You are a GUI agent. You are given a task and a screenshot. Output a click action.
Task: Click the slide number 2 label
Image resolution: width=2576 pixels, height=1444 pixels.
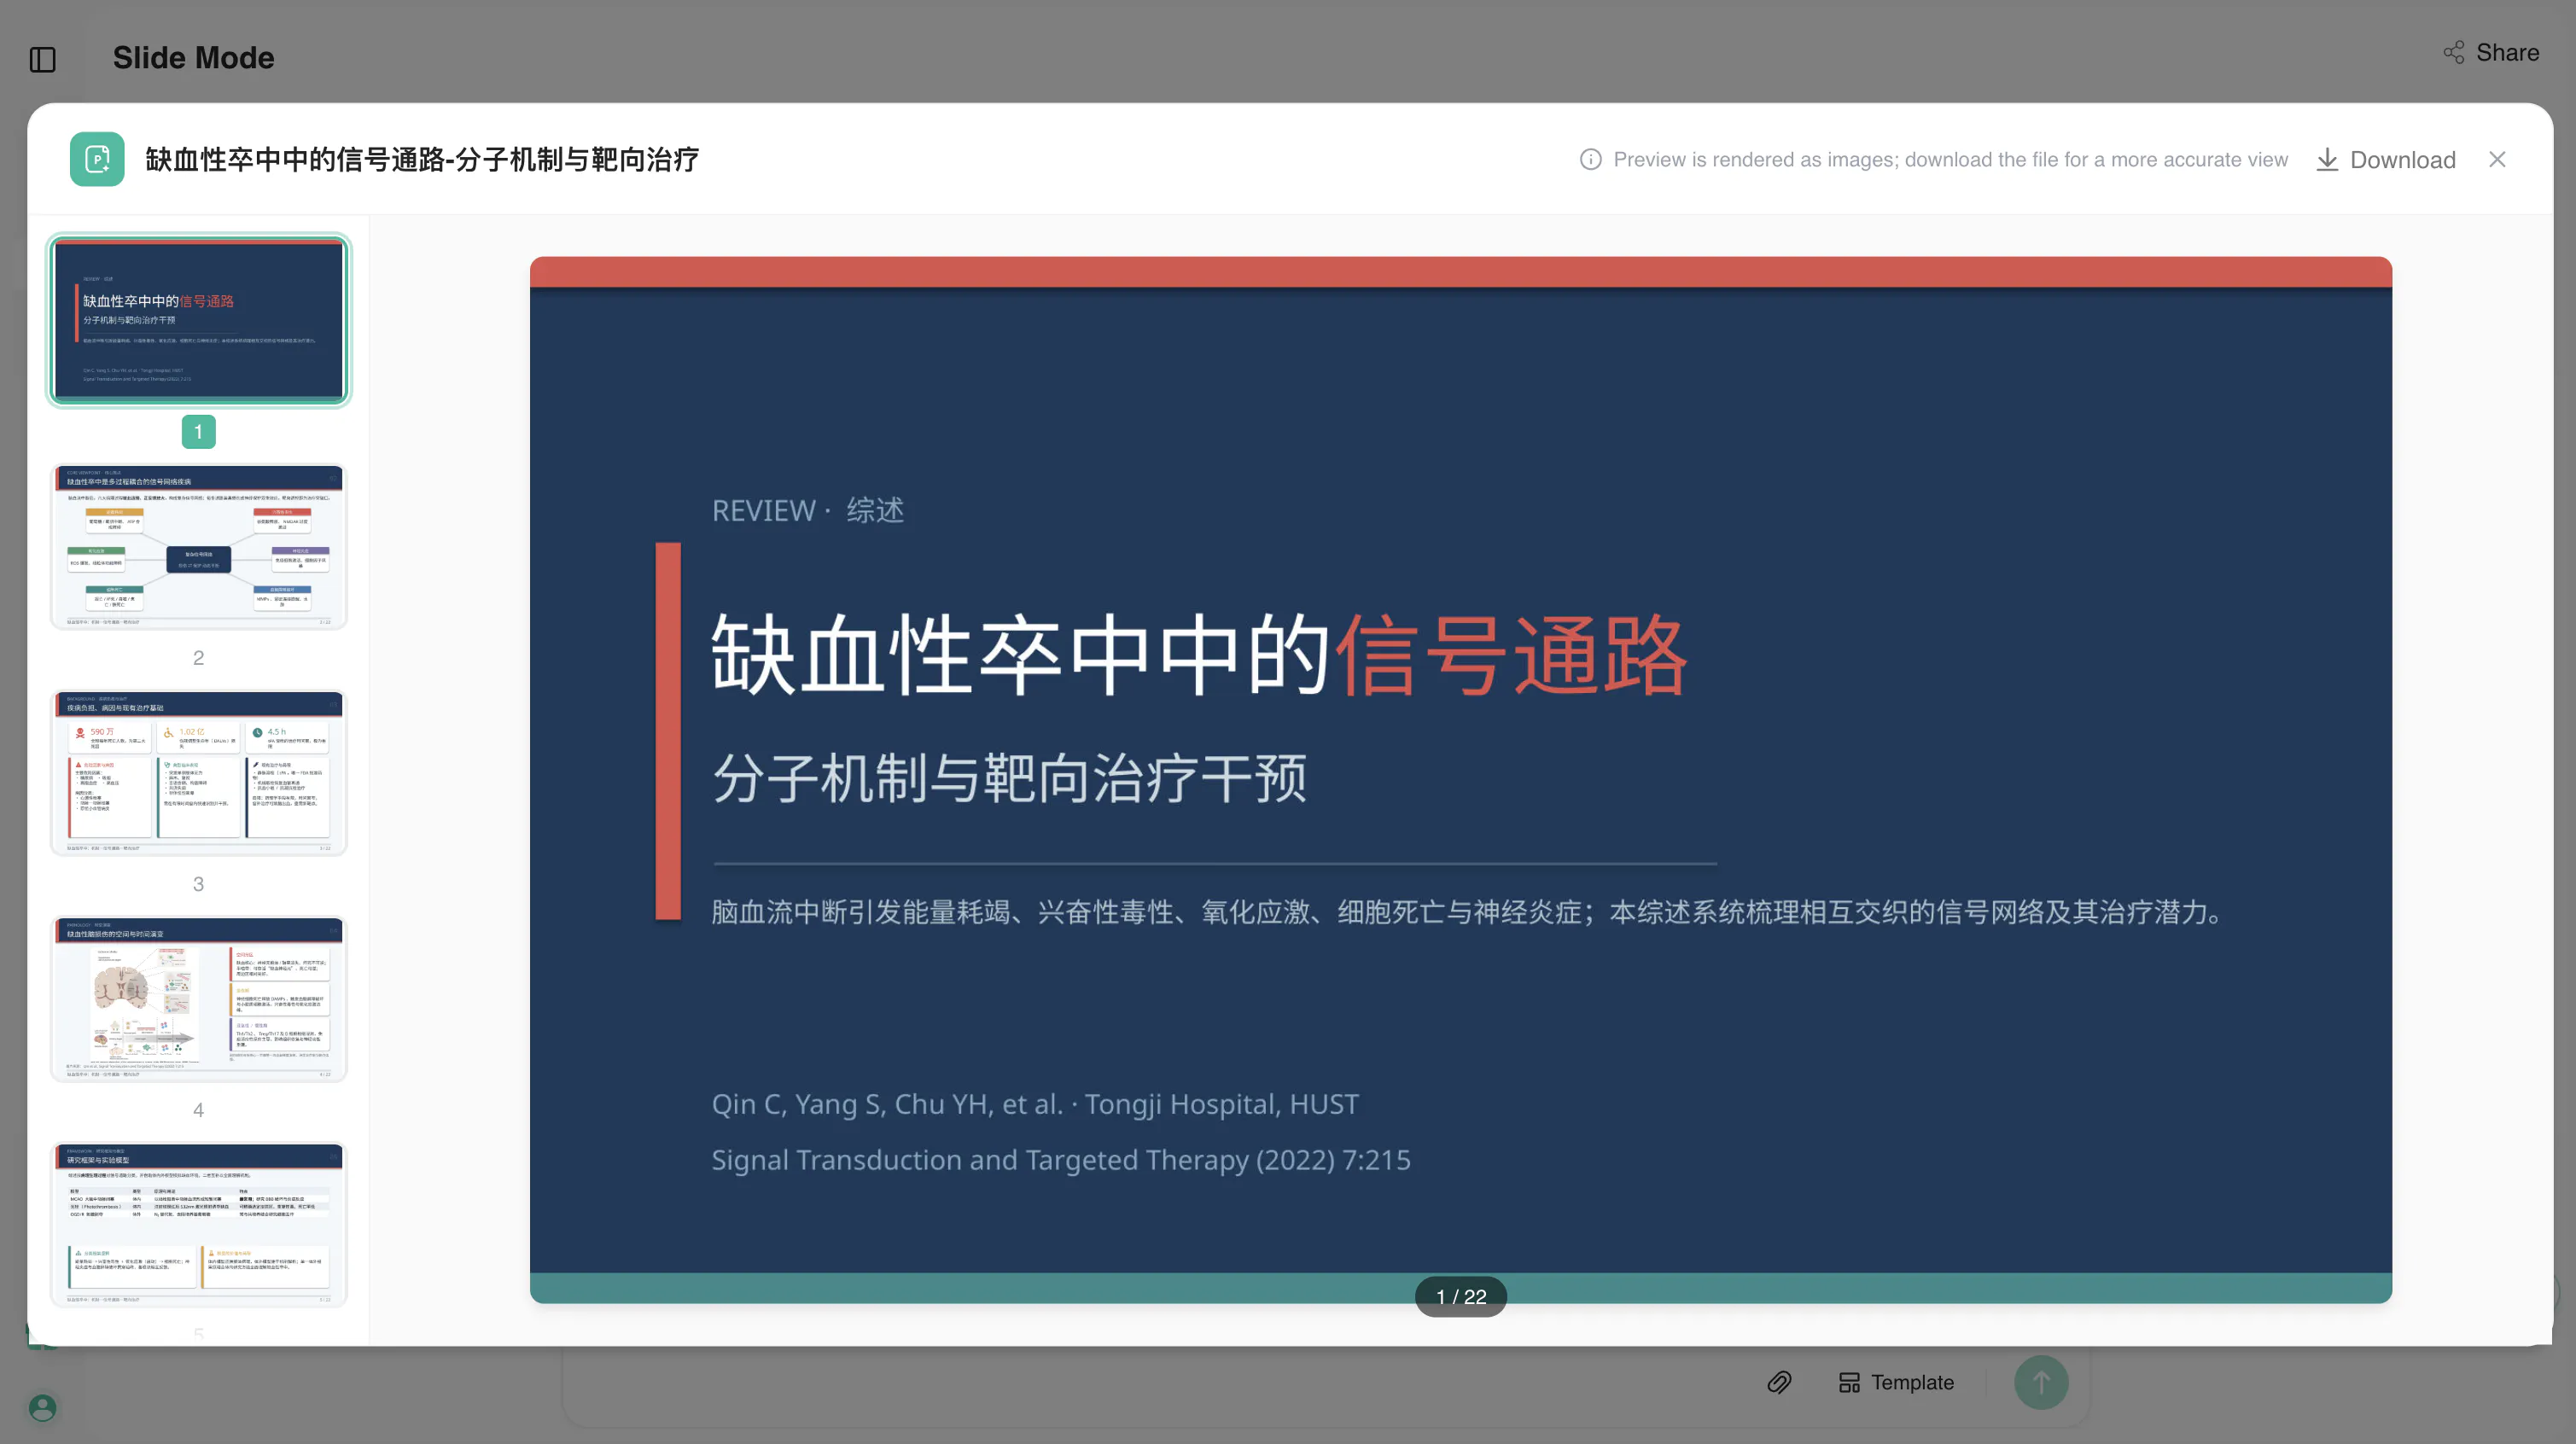point(198,658)
